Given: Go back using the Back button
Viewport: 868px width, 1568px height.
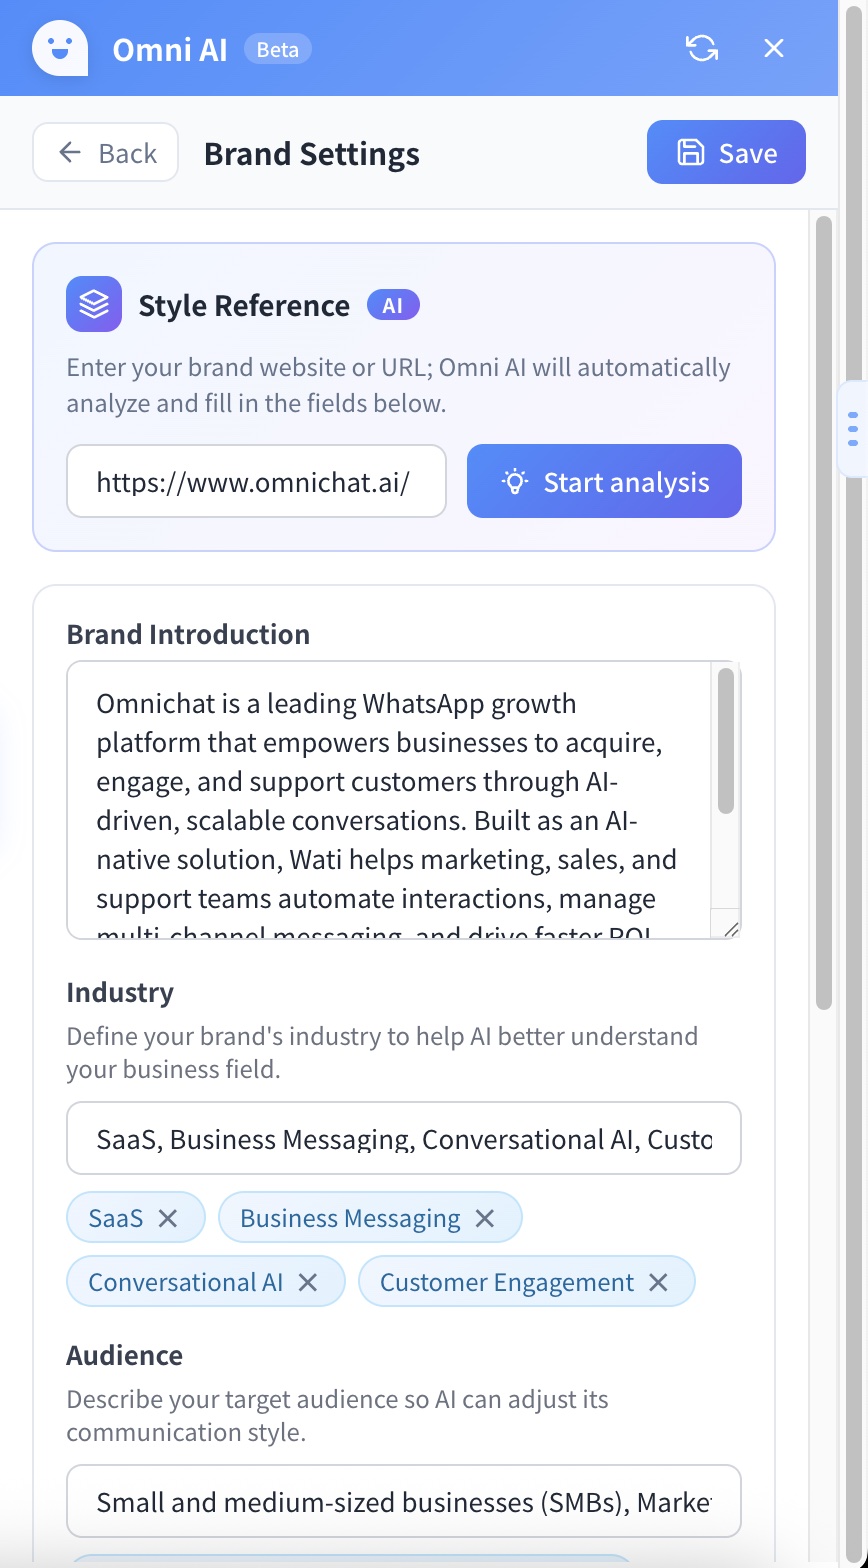Looking at the screenshot, I should click(106, 152).
